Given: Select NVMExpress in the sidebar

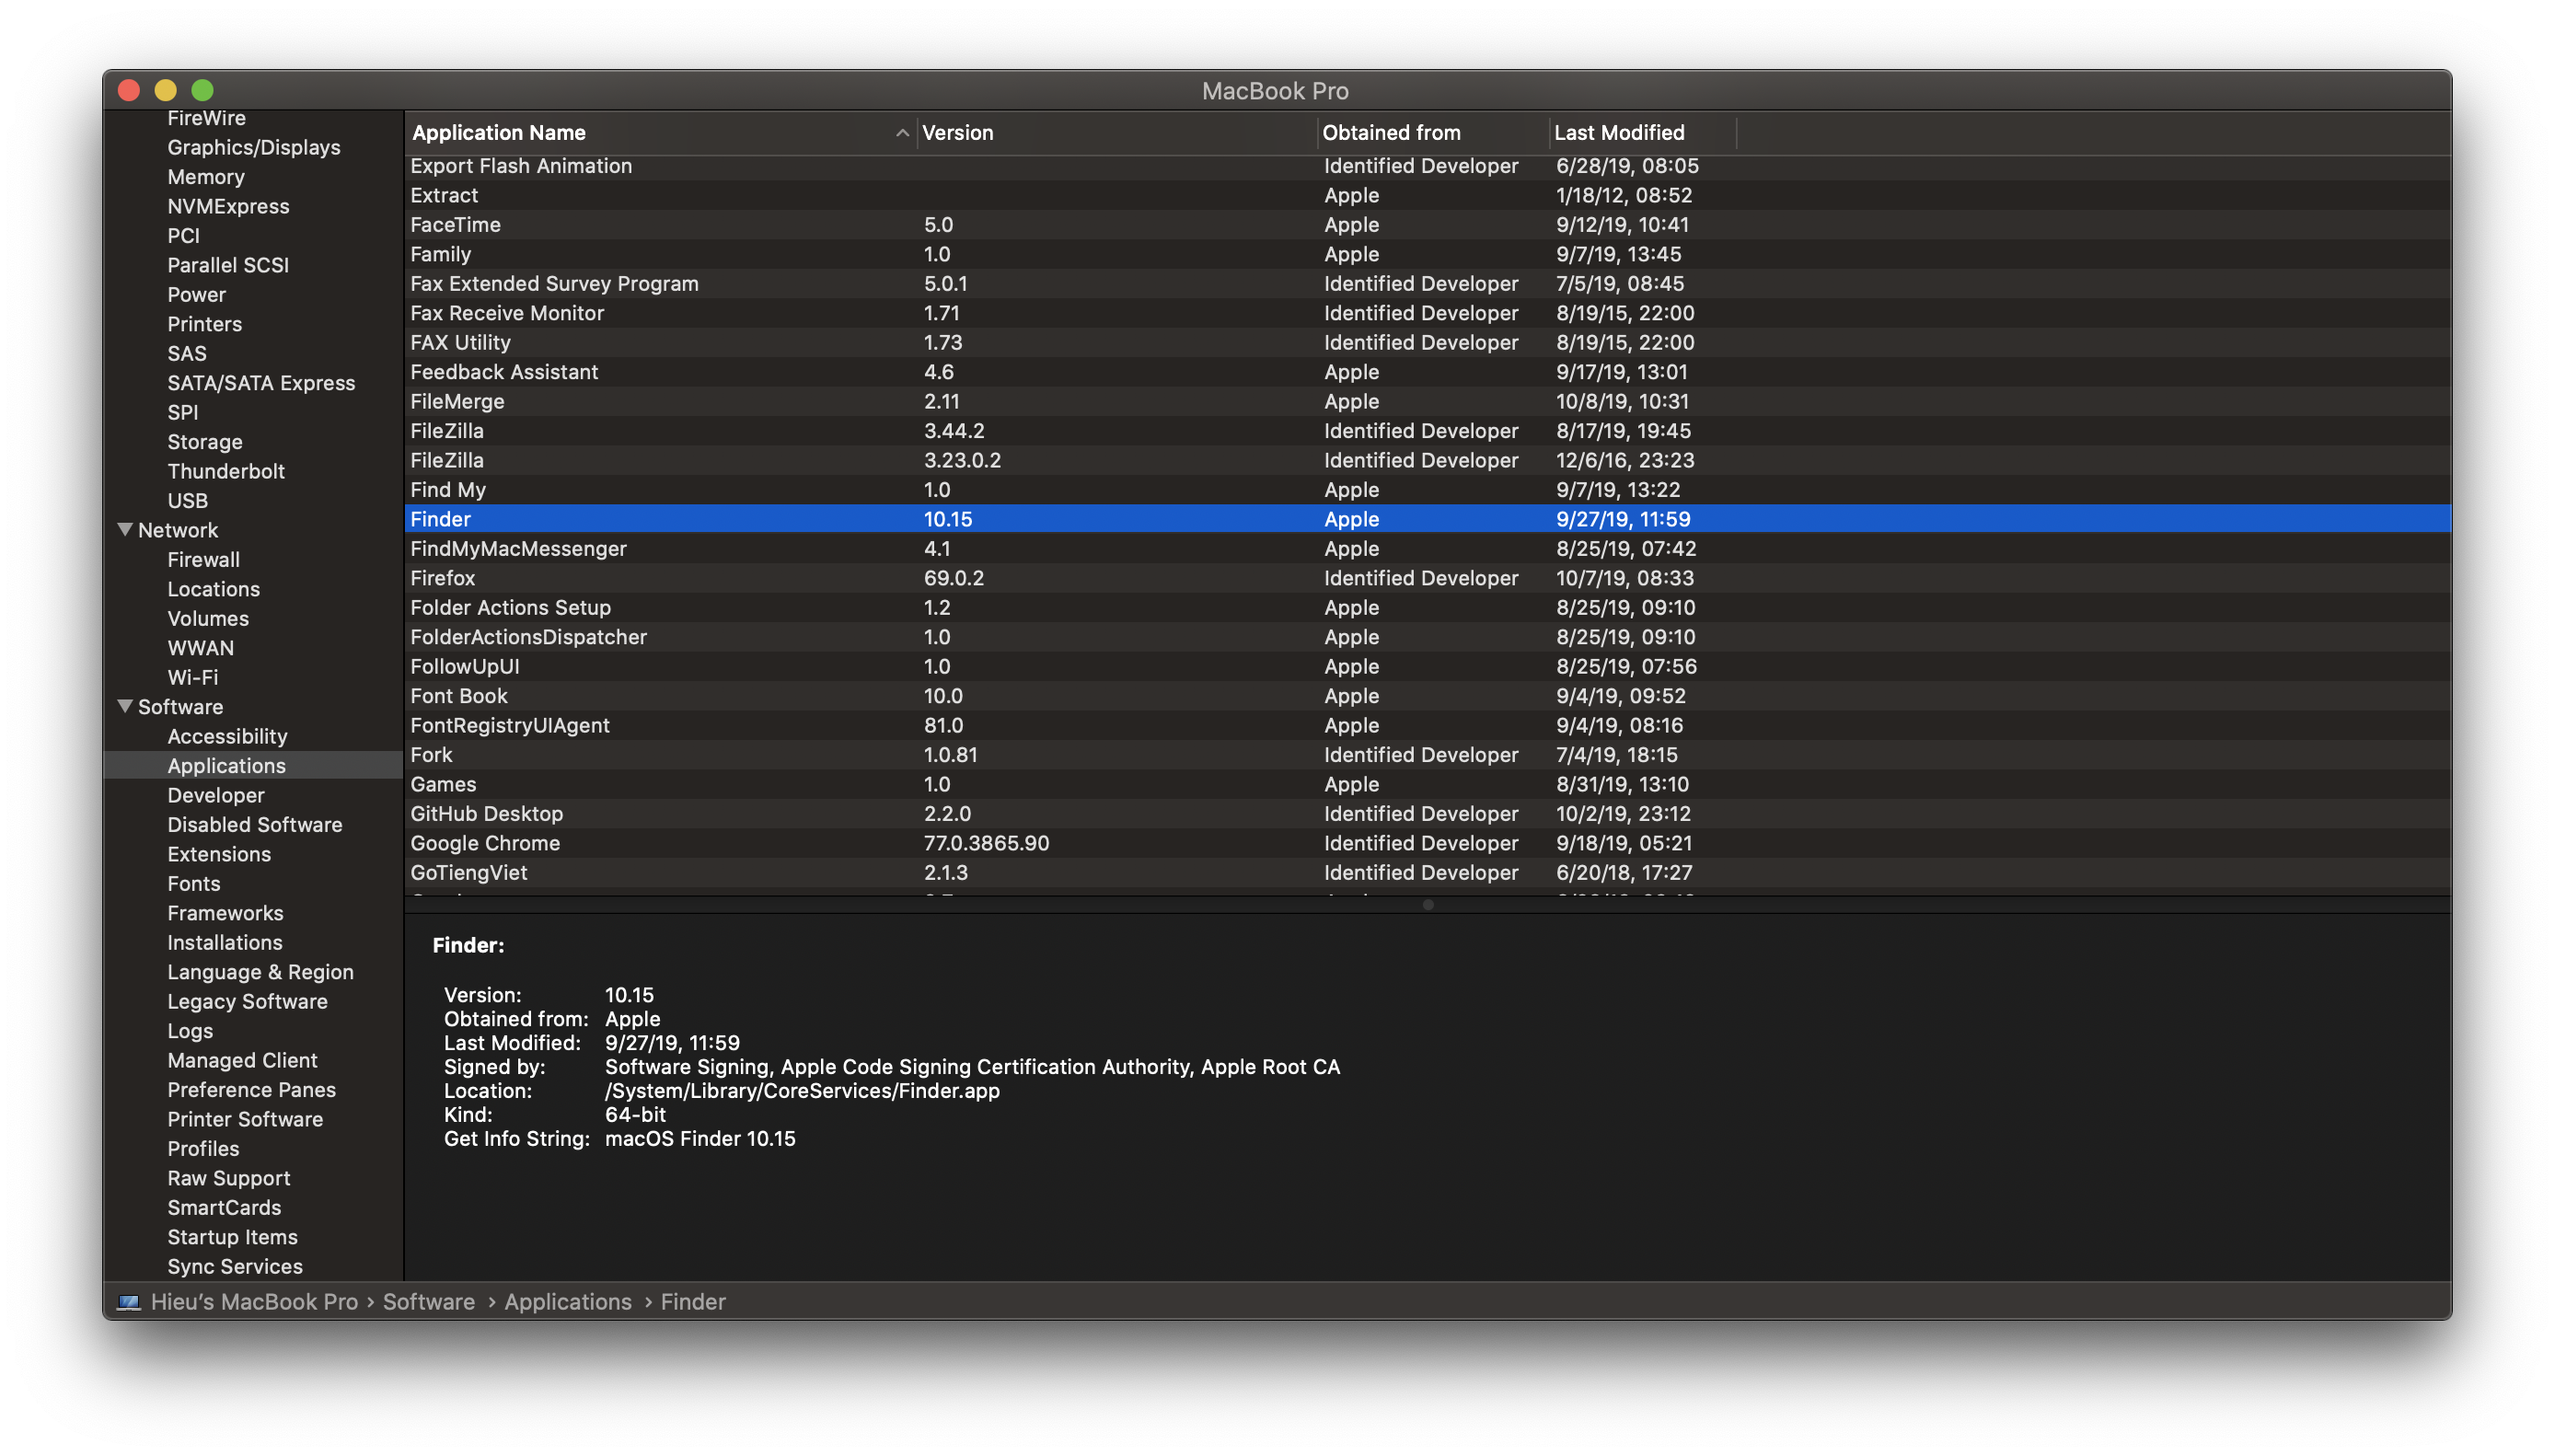Looking at the screenshot, I should (227, 206).
